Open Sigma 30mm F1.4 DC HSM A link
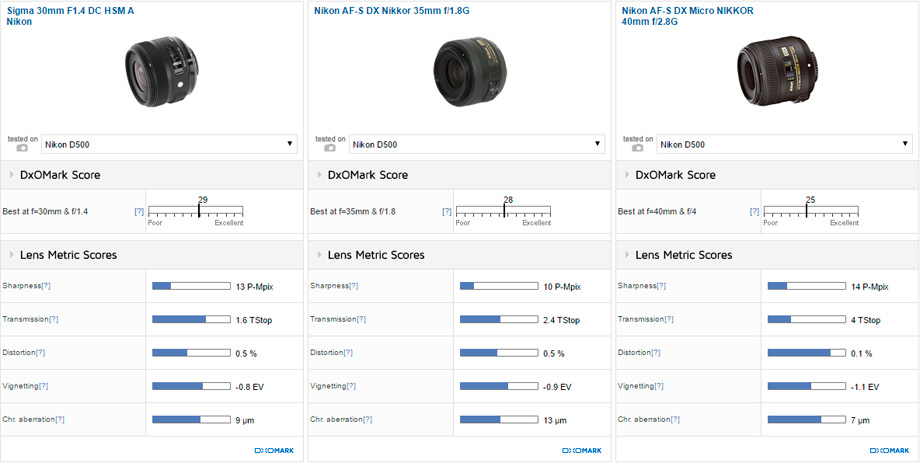The image size is (920, 463). pos(70,16)
